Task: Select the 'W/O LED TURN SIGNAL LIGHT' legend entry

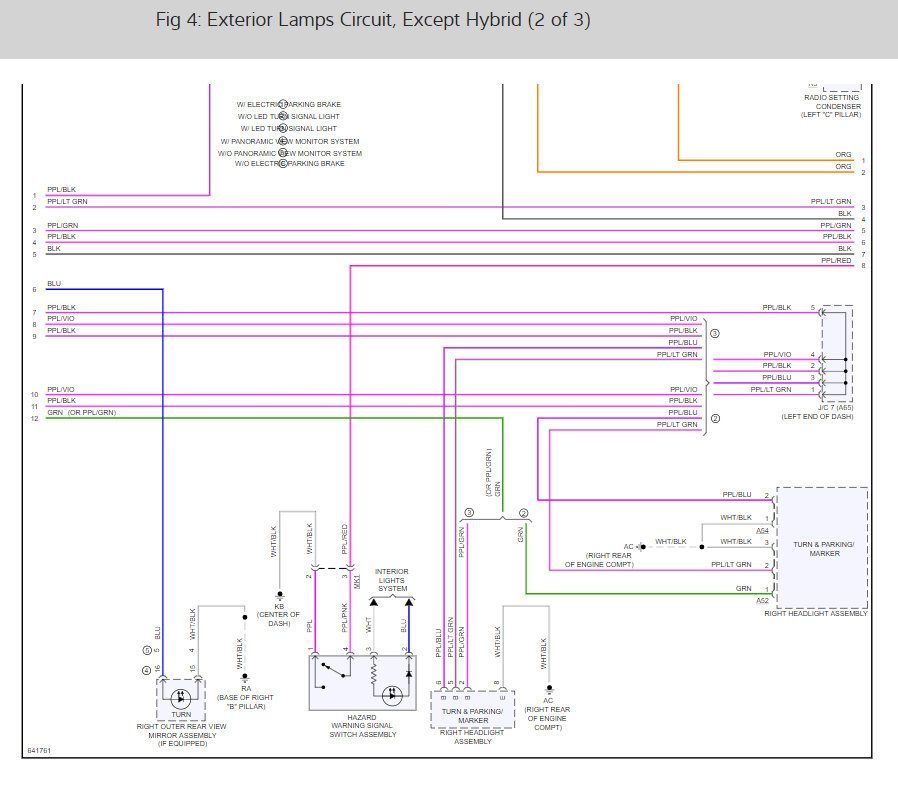Action: pos(289,116)
